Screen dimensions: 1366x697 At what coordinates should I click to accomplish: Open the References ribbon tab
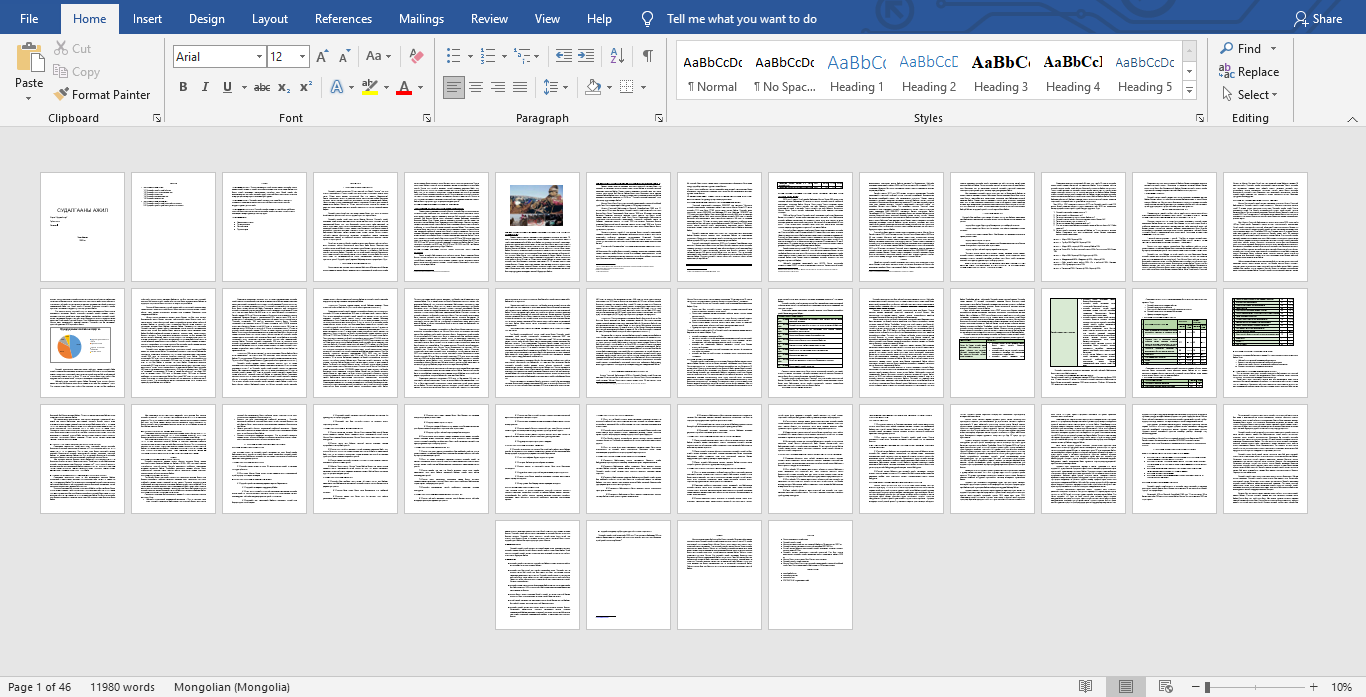click(344, 19)
